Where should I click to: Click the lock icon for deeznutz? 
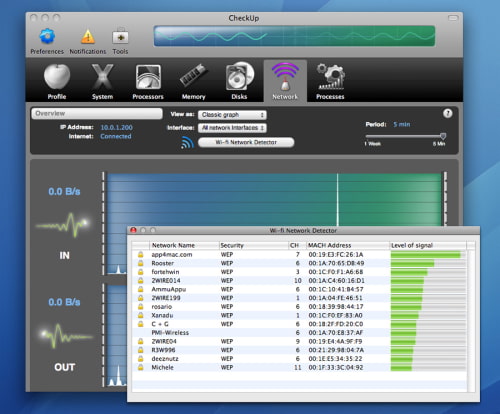click(x=141, y=359)
